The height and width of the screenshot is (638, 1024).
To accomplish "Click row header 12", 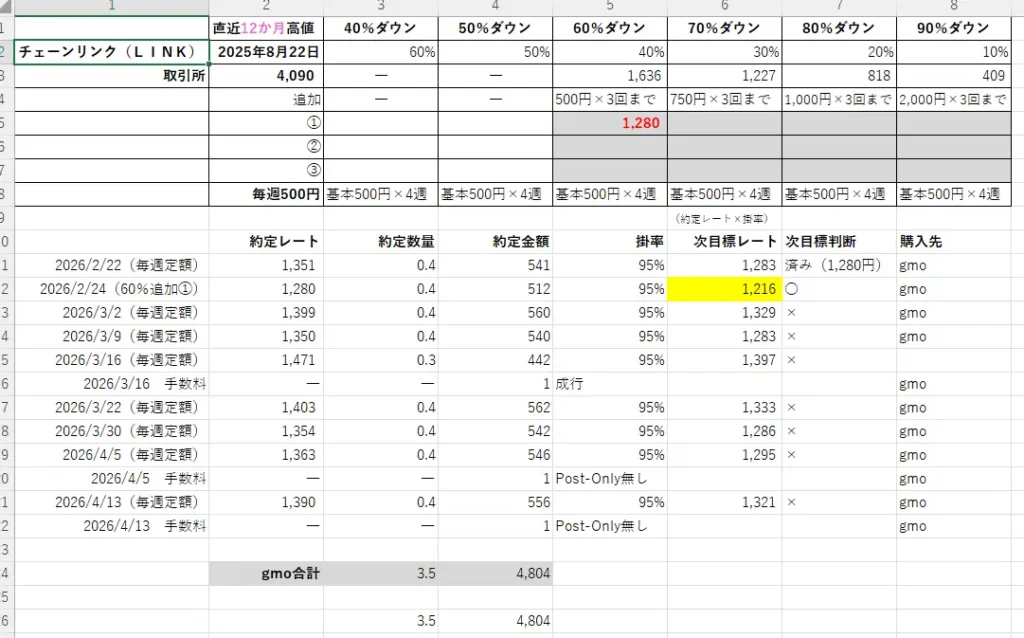I will pos(8,288).
